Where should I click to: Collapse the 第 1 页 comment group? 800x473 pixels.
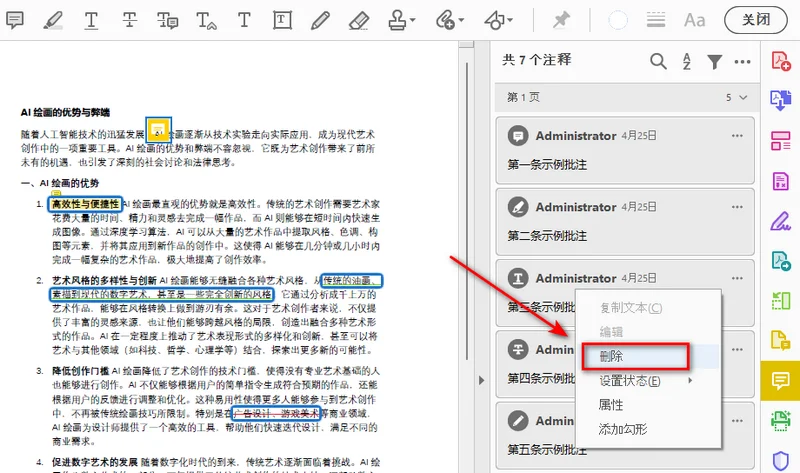[743, 97]
